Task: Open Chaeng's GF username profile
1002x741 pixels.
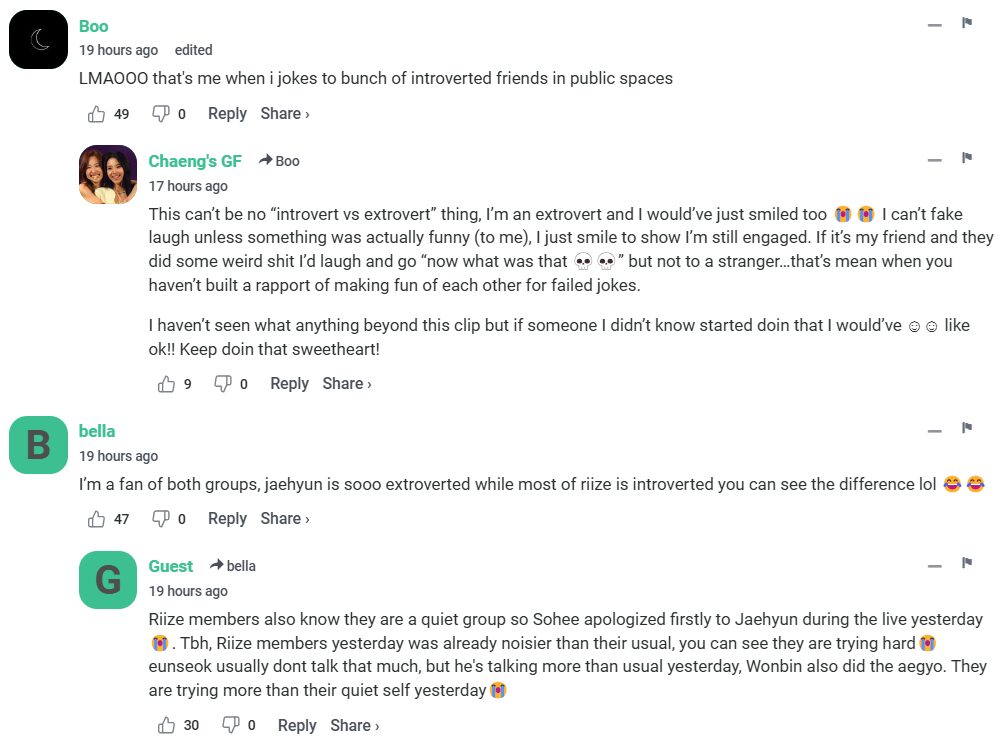Action: pos(195,161)
